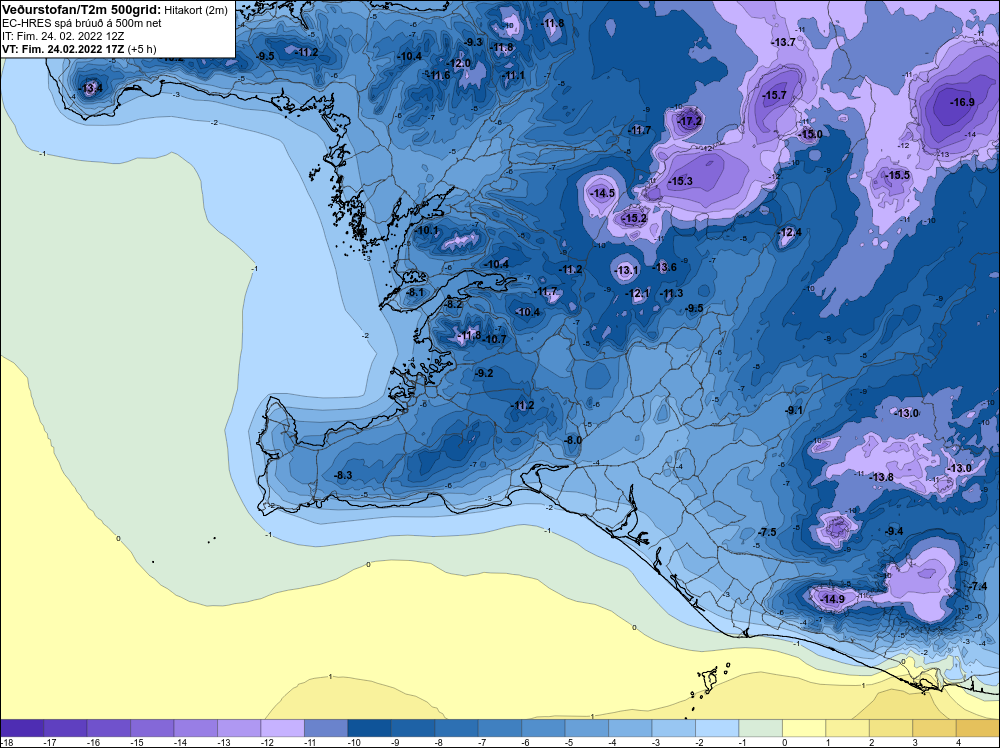
Task: Click the -12.1 temperature label
Action: (638, 293)
